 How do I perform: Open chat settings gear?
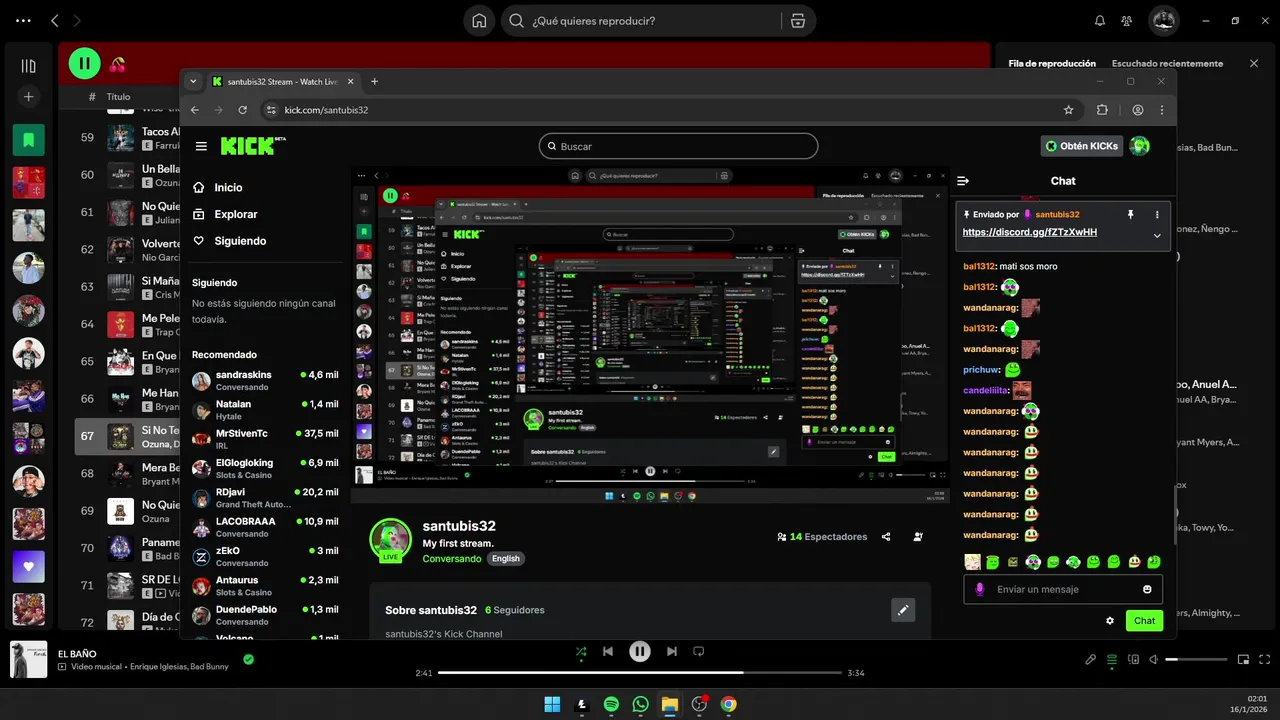(x=1110, y=620)
